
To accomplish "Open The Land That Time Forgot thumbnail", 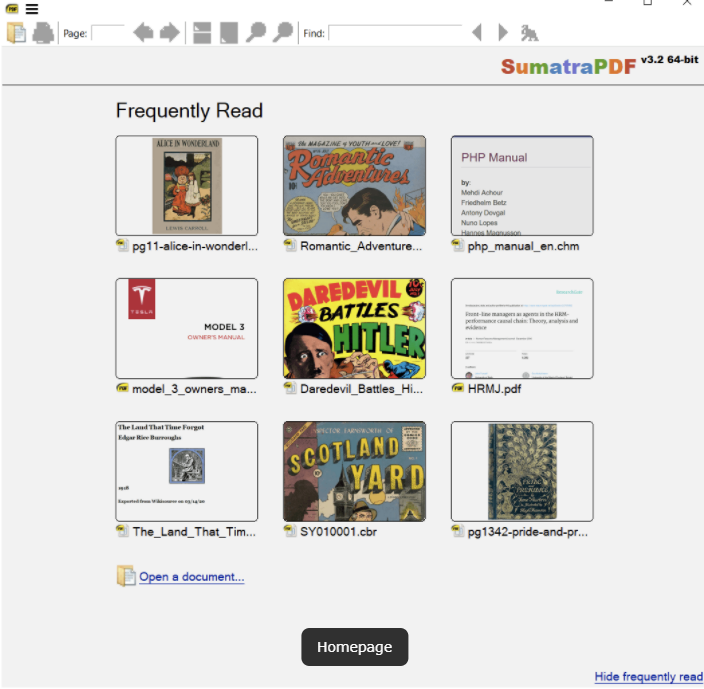I will pyautogui.click(x=187, y=471).
